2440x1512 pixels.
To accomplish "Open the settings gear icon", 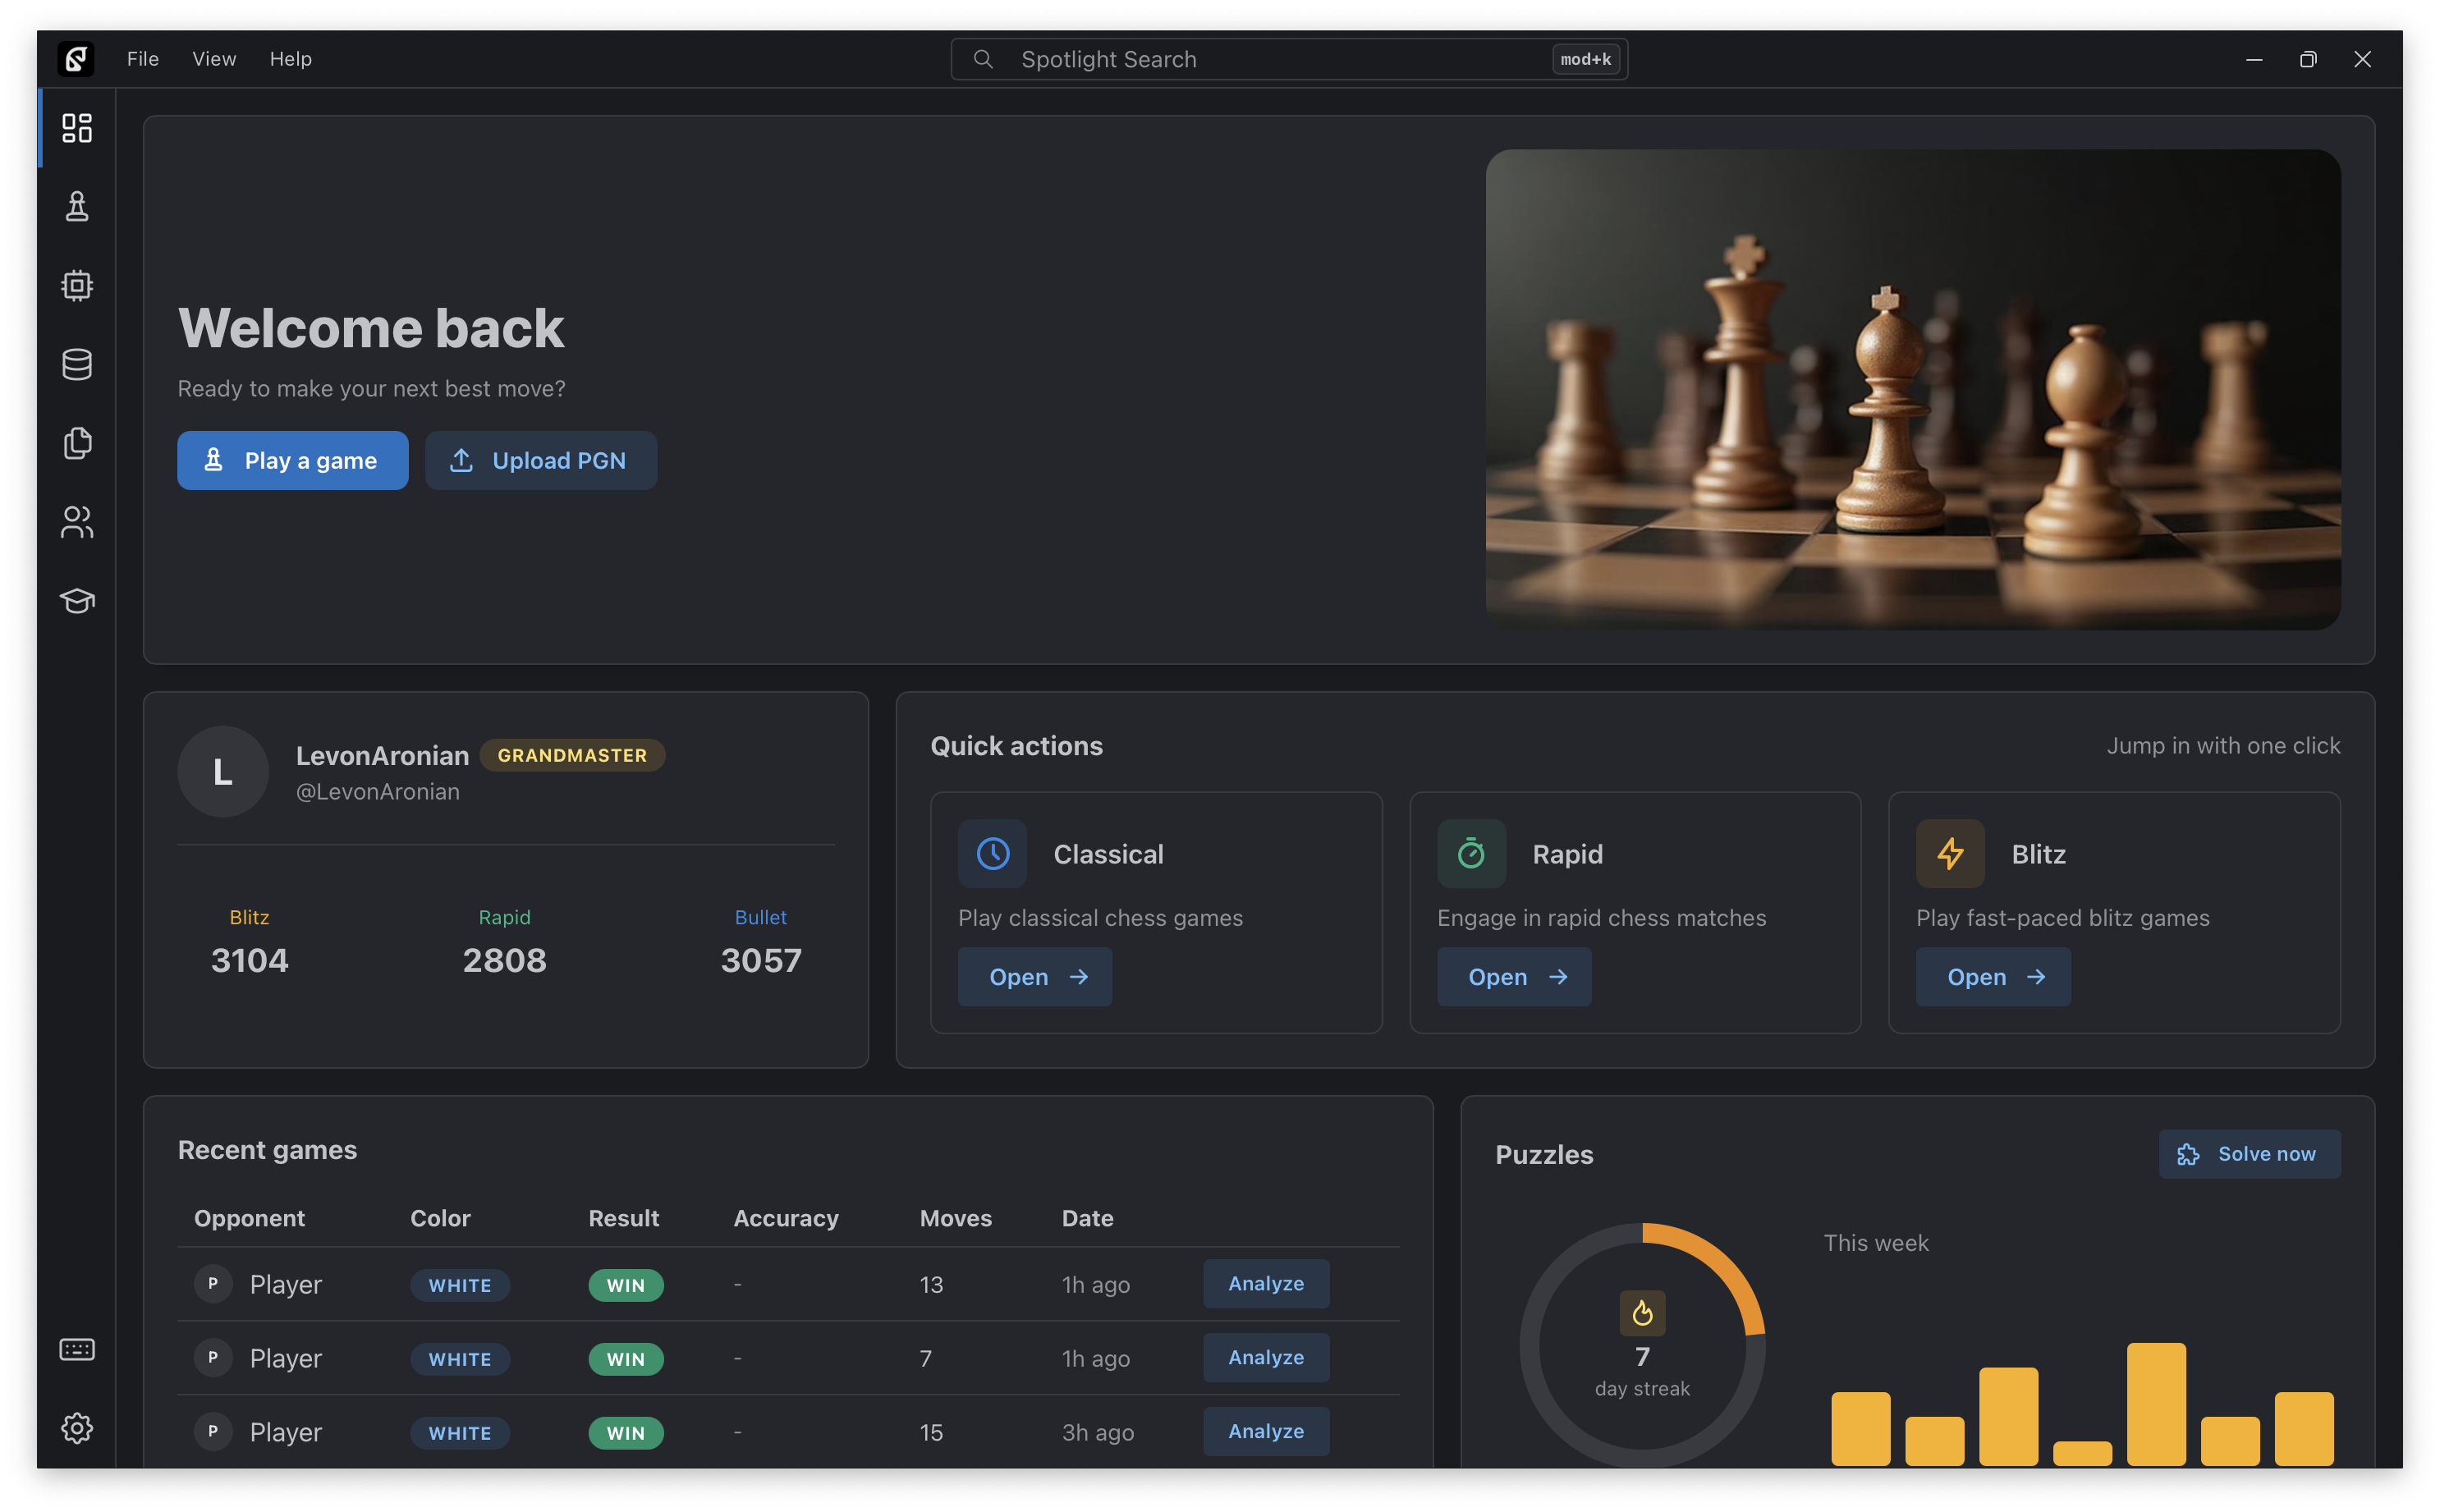I will [77, 1428].
